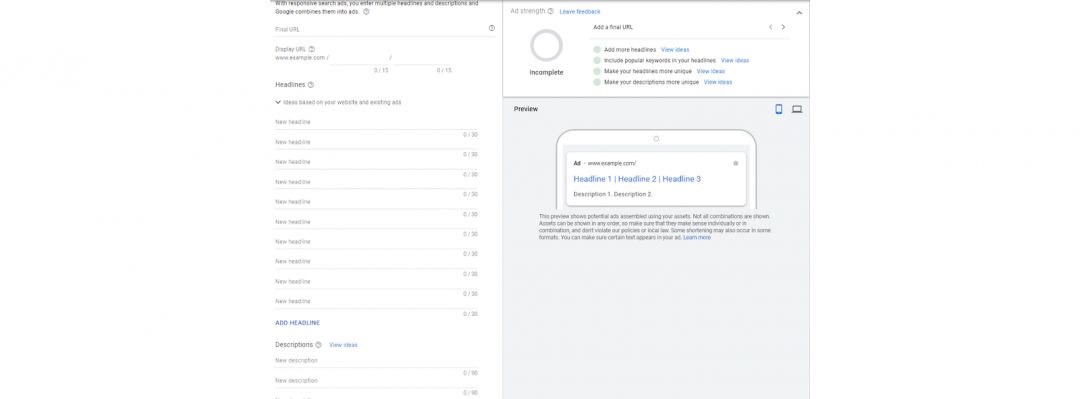Click the Leave feedback link
Image resolution: width=1080 pixels, height=399 pixels.
(x=580, y=12)
